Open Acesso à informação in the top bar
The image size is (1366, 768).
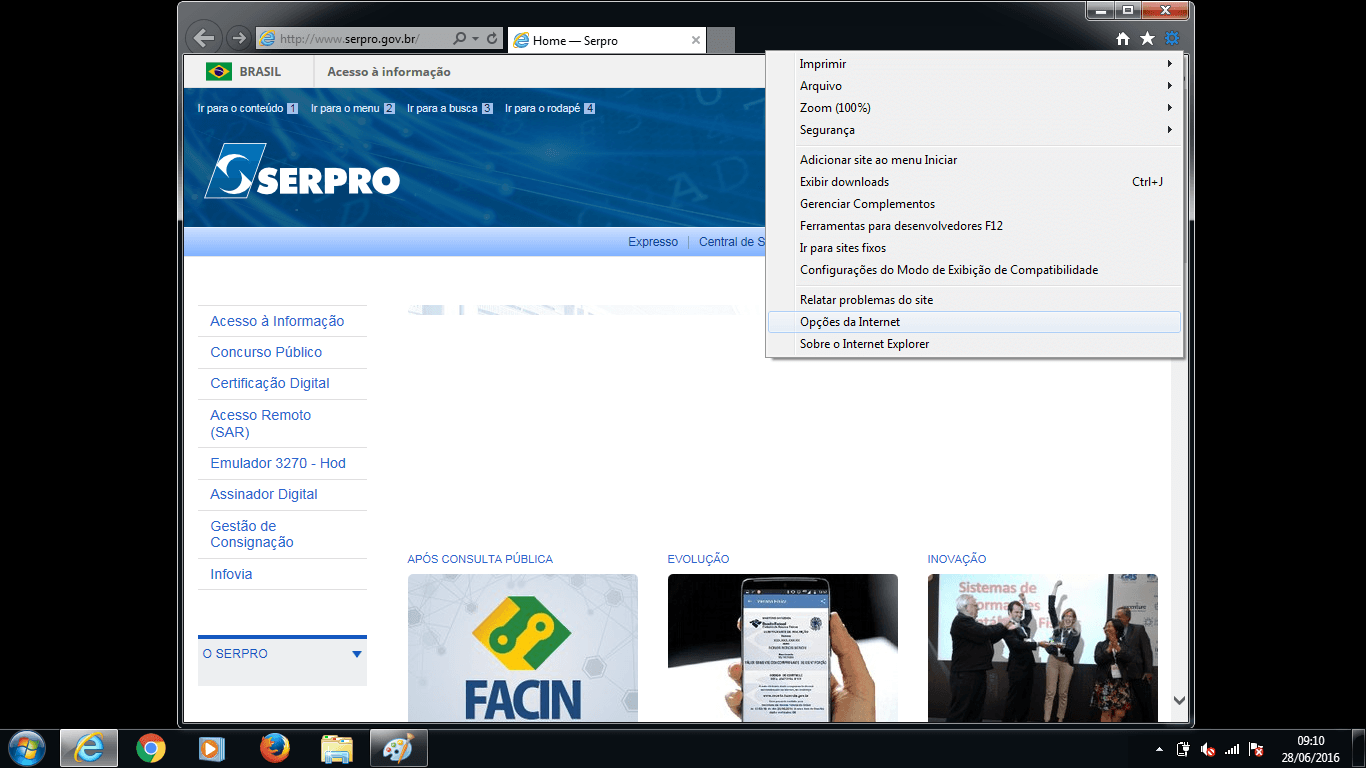pos(389,72)
